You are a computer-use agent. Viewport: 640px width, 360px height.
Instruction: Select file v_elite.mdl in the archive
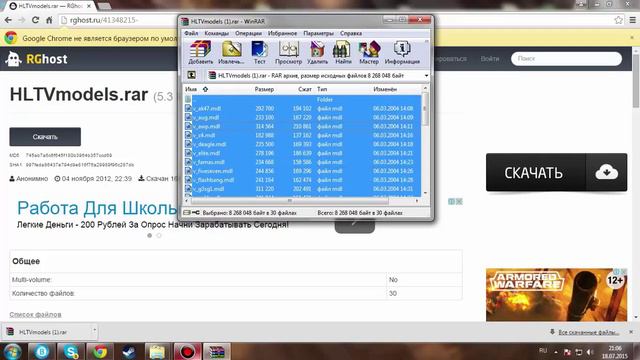302,153
